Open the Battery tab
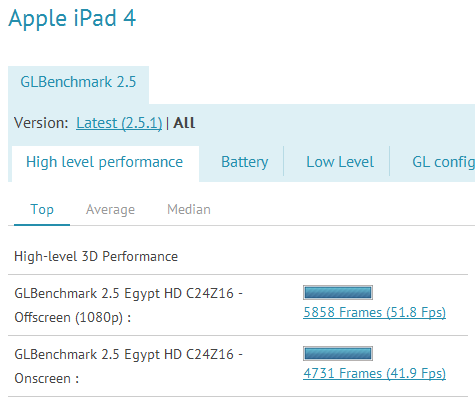This screenshot has width=475, height=401. pyautogui.click(x=245, y=162)
